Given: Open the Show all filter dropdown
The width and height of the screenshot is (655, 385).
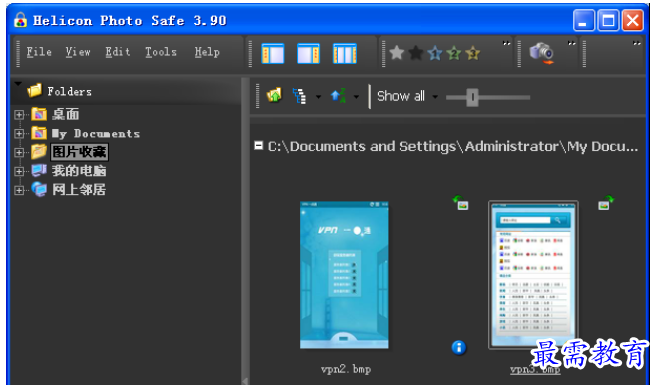Looking at the screenshot, I should 407,96.
